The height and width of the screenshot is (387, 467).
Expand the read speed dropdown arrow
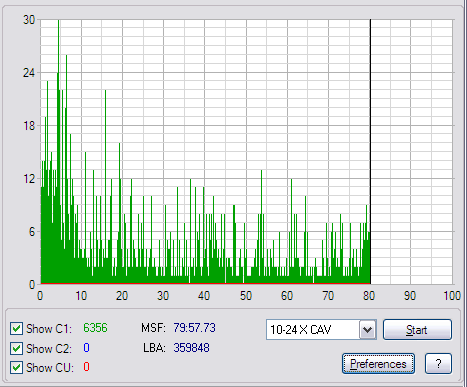pos(367,330)
